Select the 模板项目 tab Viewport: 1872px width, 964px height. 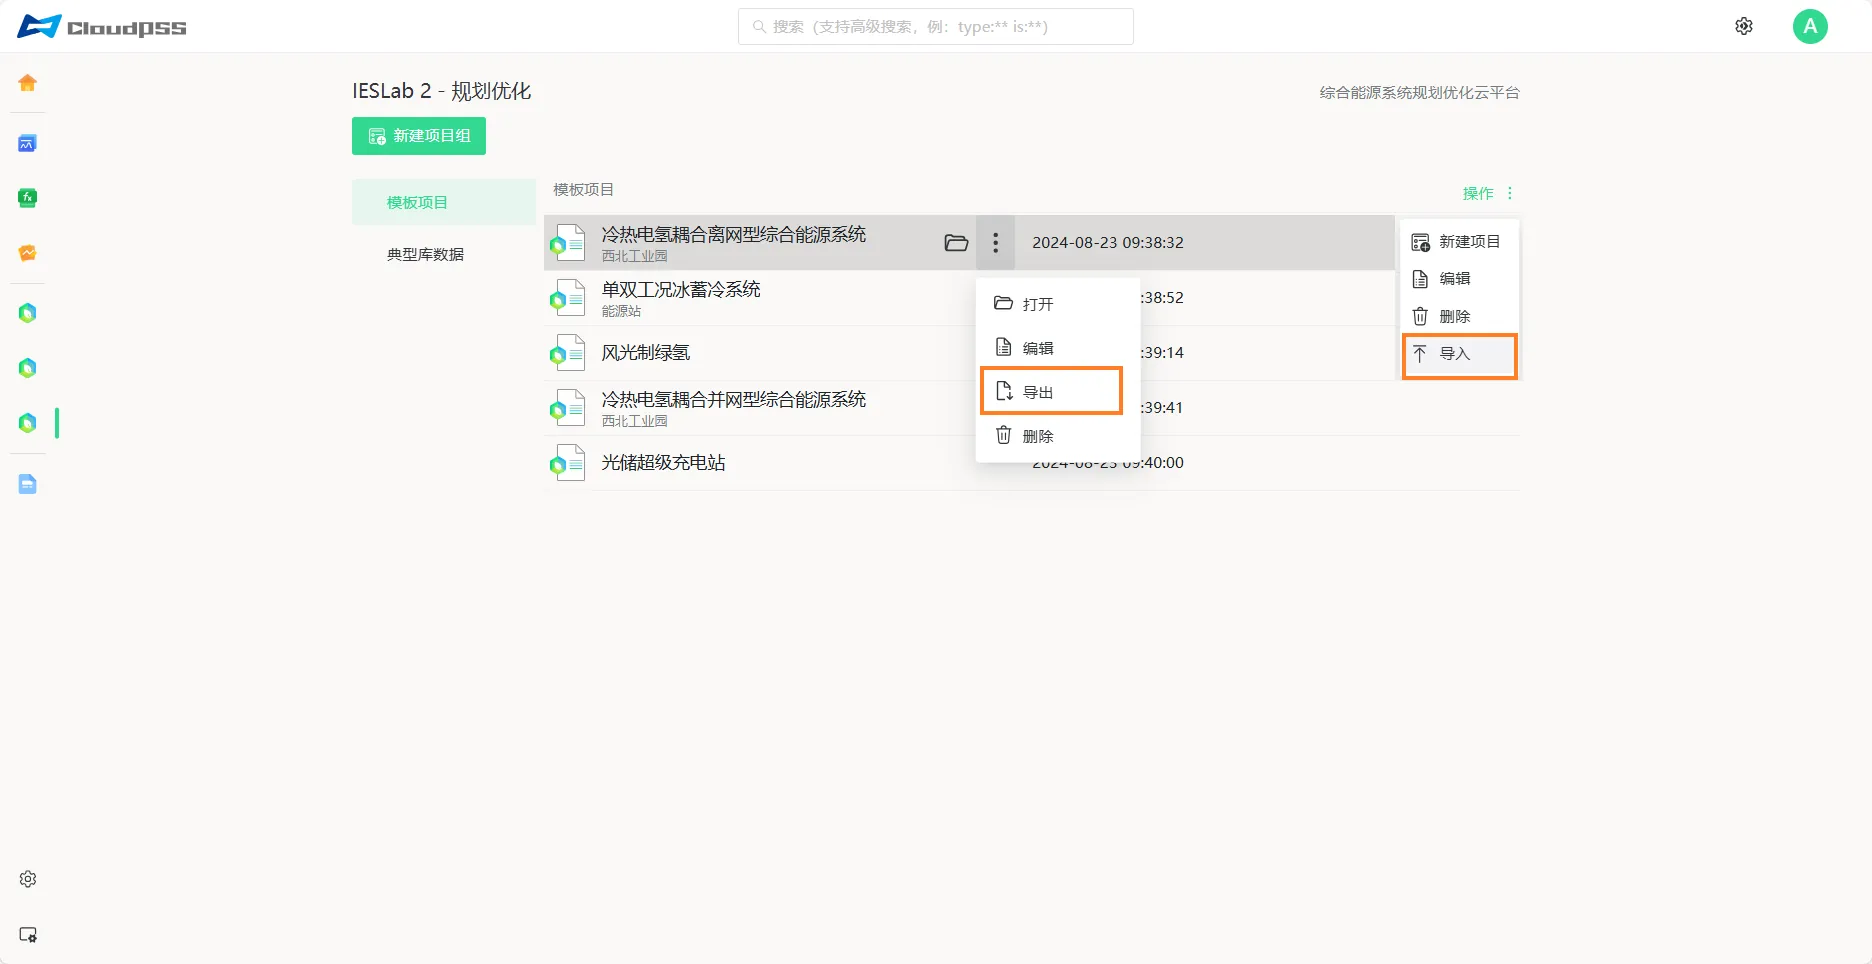pyautogui.click(x=444, y=202)
